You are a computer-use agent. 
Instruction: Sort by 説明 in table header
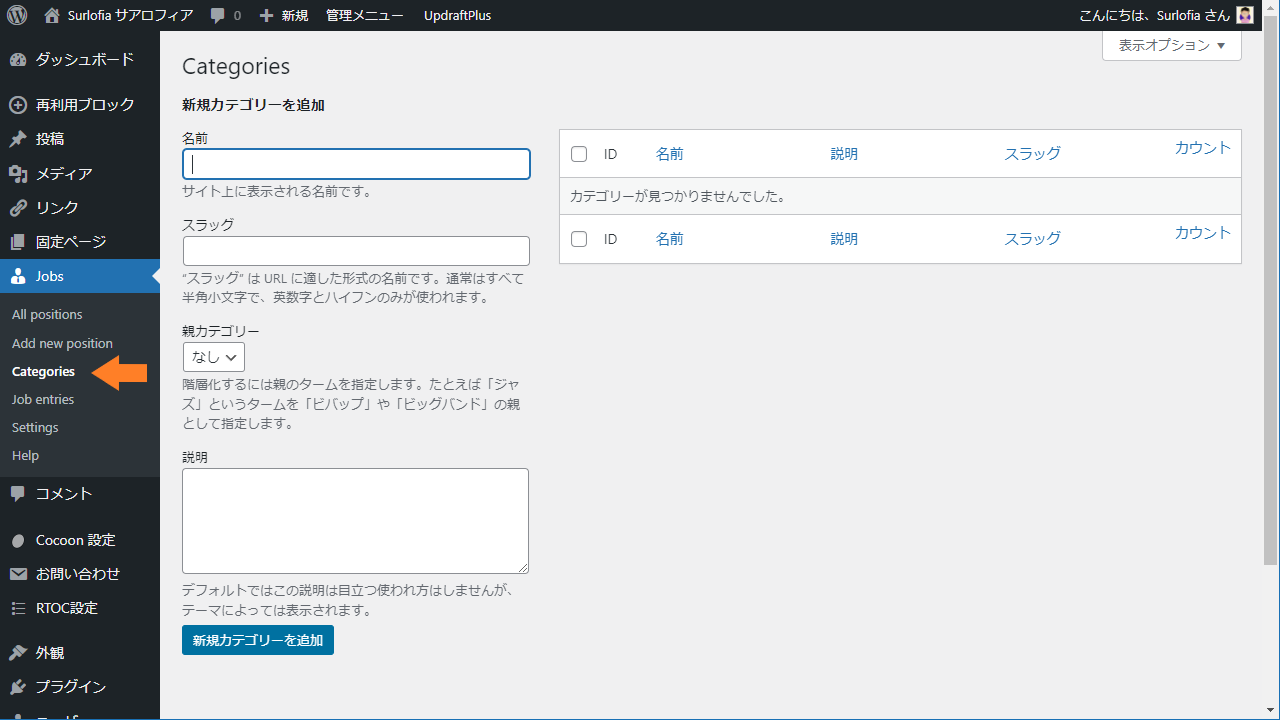click(844, 154)
